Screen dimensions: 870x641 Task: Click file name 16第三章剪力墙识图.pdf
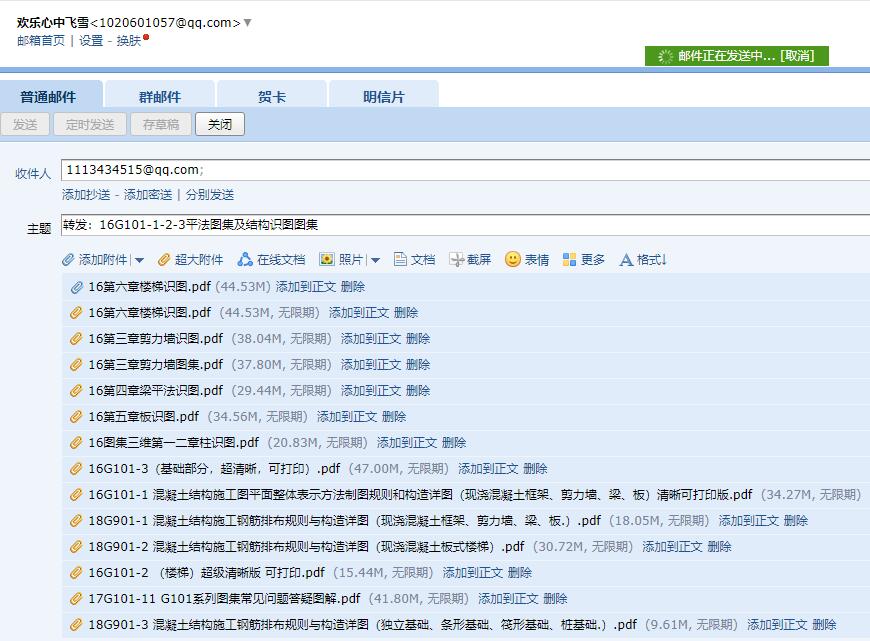(x=155, y=339)
